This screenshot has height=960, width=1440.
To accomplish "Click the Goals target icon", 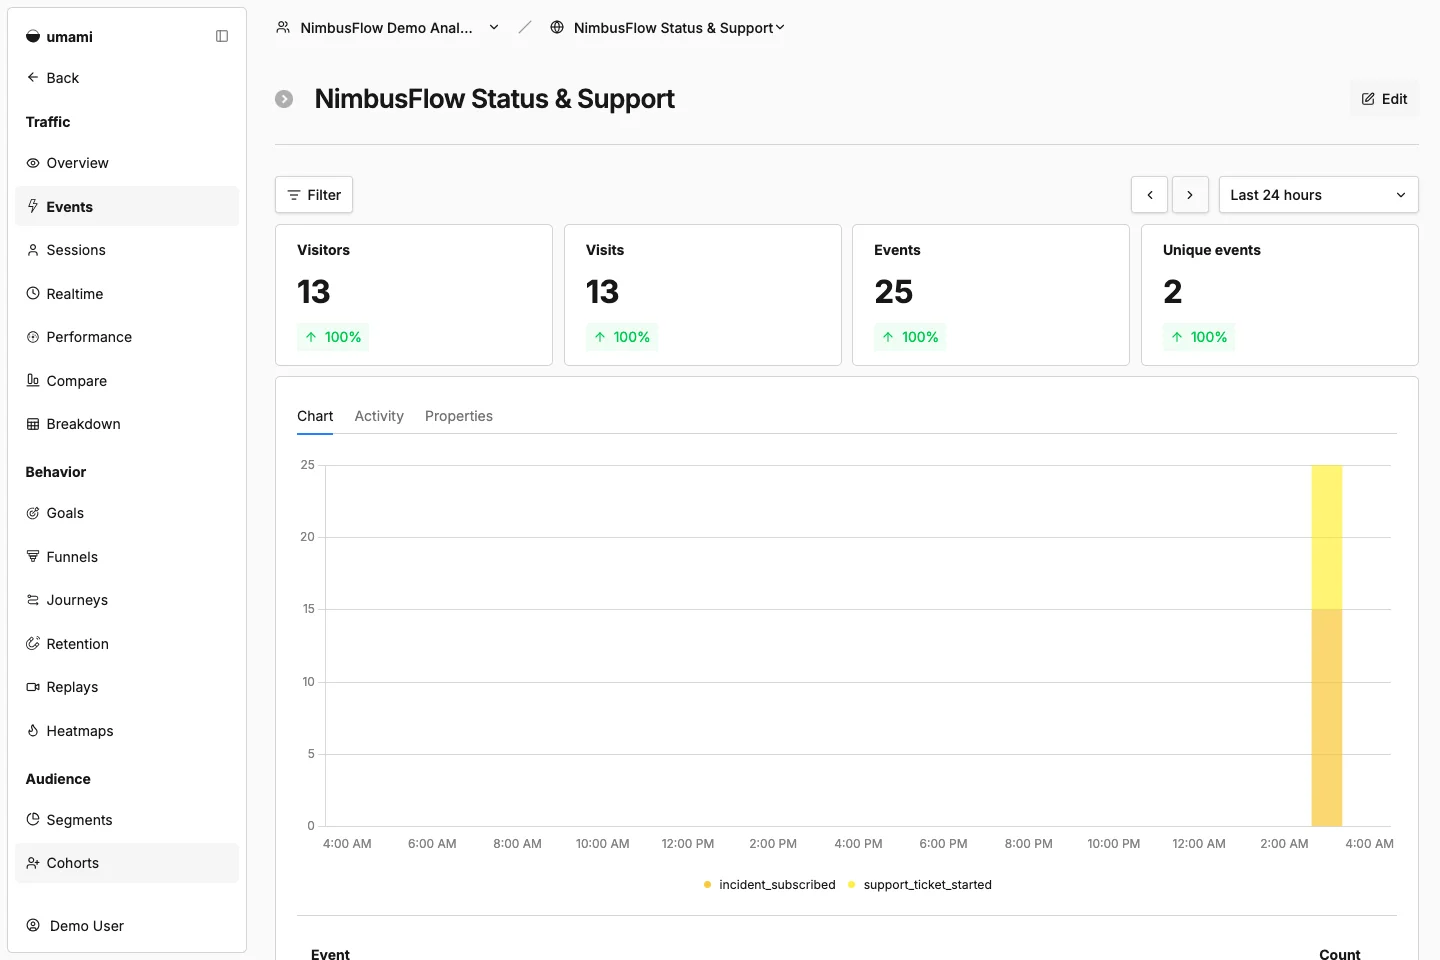I will [x=33, y=513].
